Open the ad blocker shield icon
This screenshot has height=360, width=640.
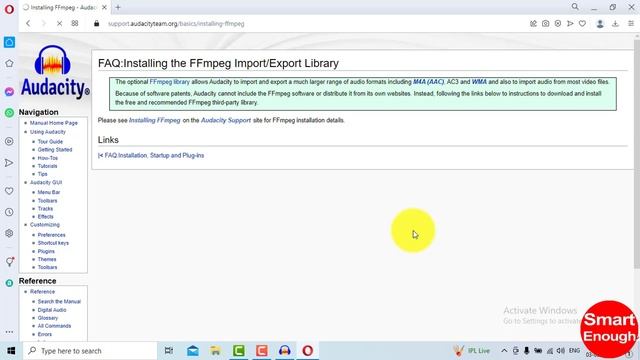pos(558,24)
